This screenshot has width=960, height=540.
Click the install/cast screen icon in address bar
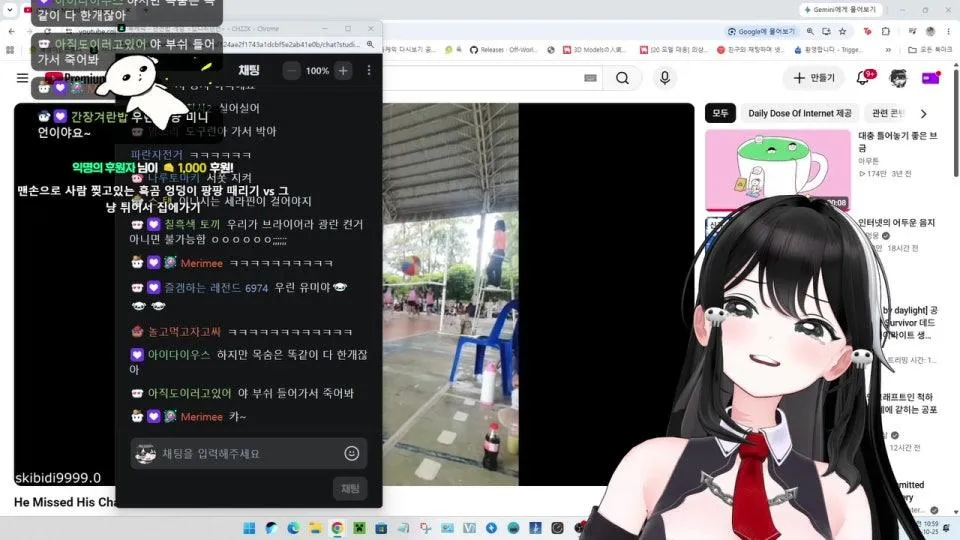coord(826,31)
